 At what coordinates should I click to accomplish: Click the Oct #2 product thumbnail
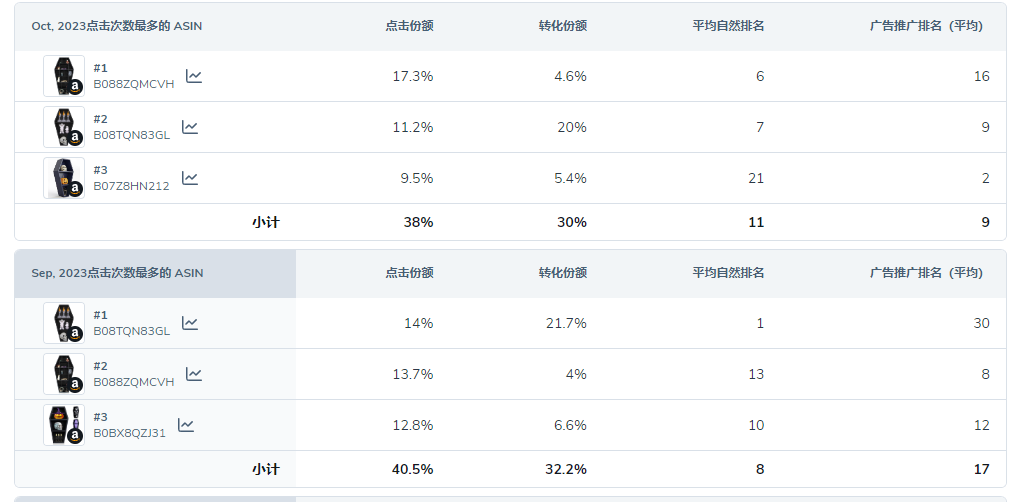pos(64,127)
